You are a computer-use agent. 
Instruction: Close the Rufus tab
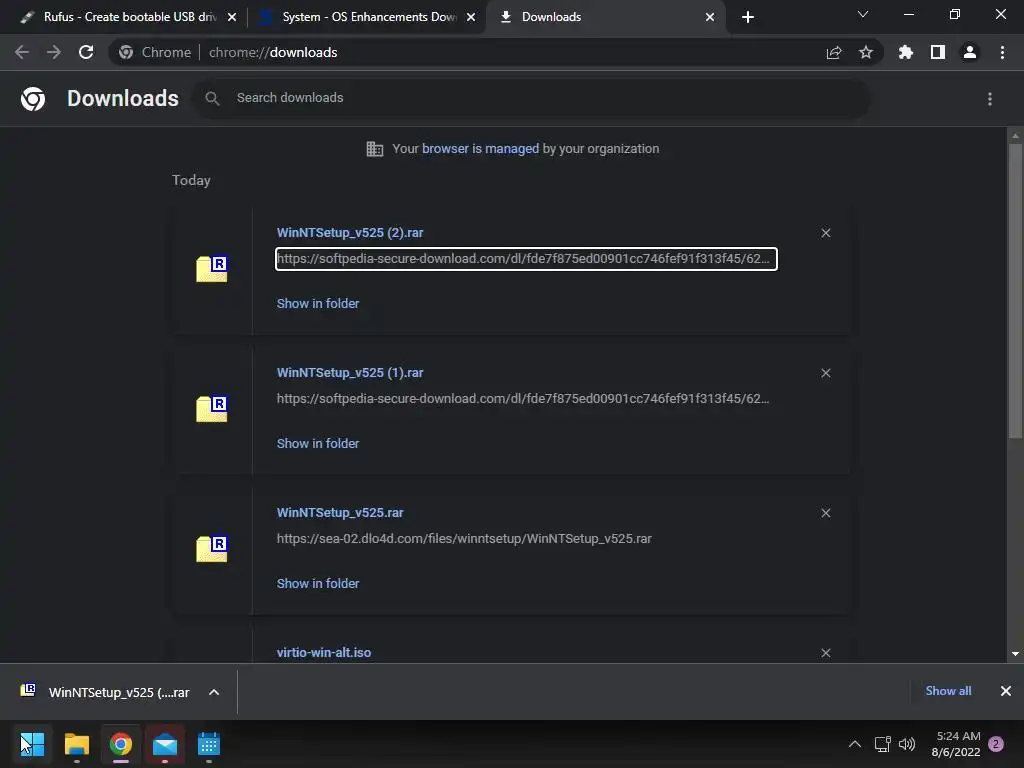(x=232, y=17)
